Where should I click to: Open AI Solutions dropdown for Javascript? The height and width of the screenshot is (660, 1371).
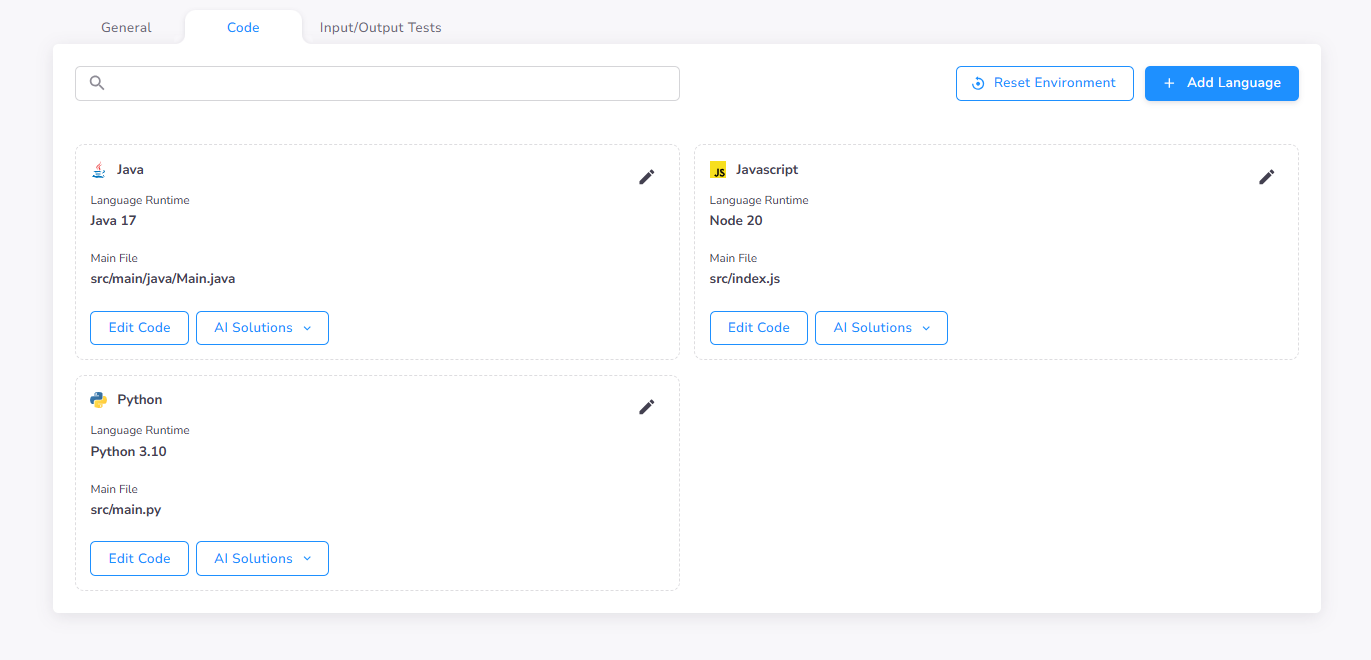pos(881,327)
